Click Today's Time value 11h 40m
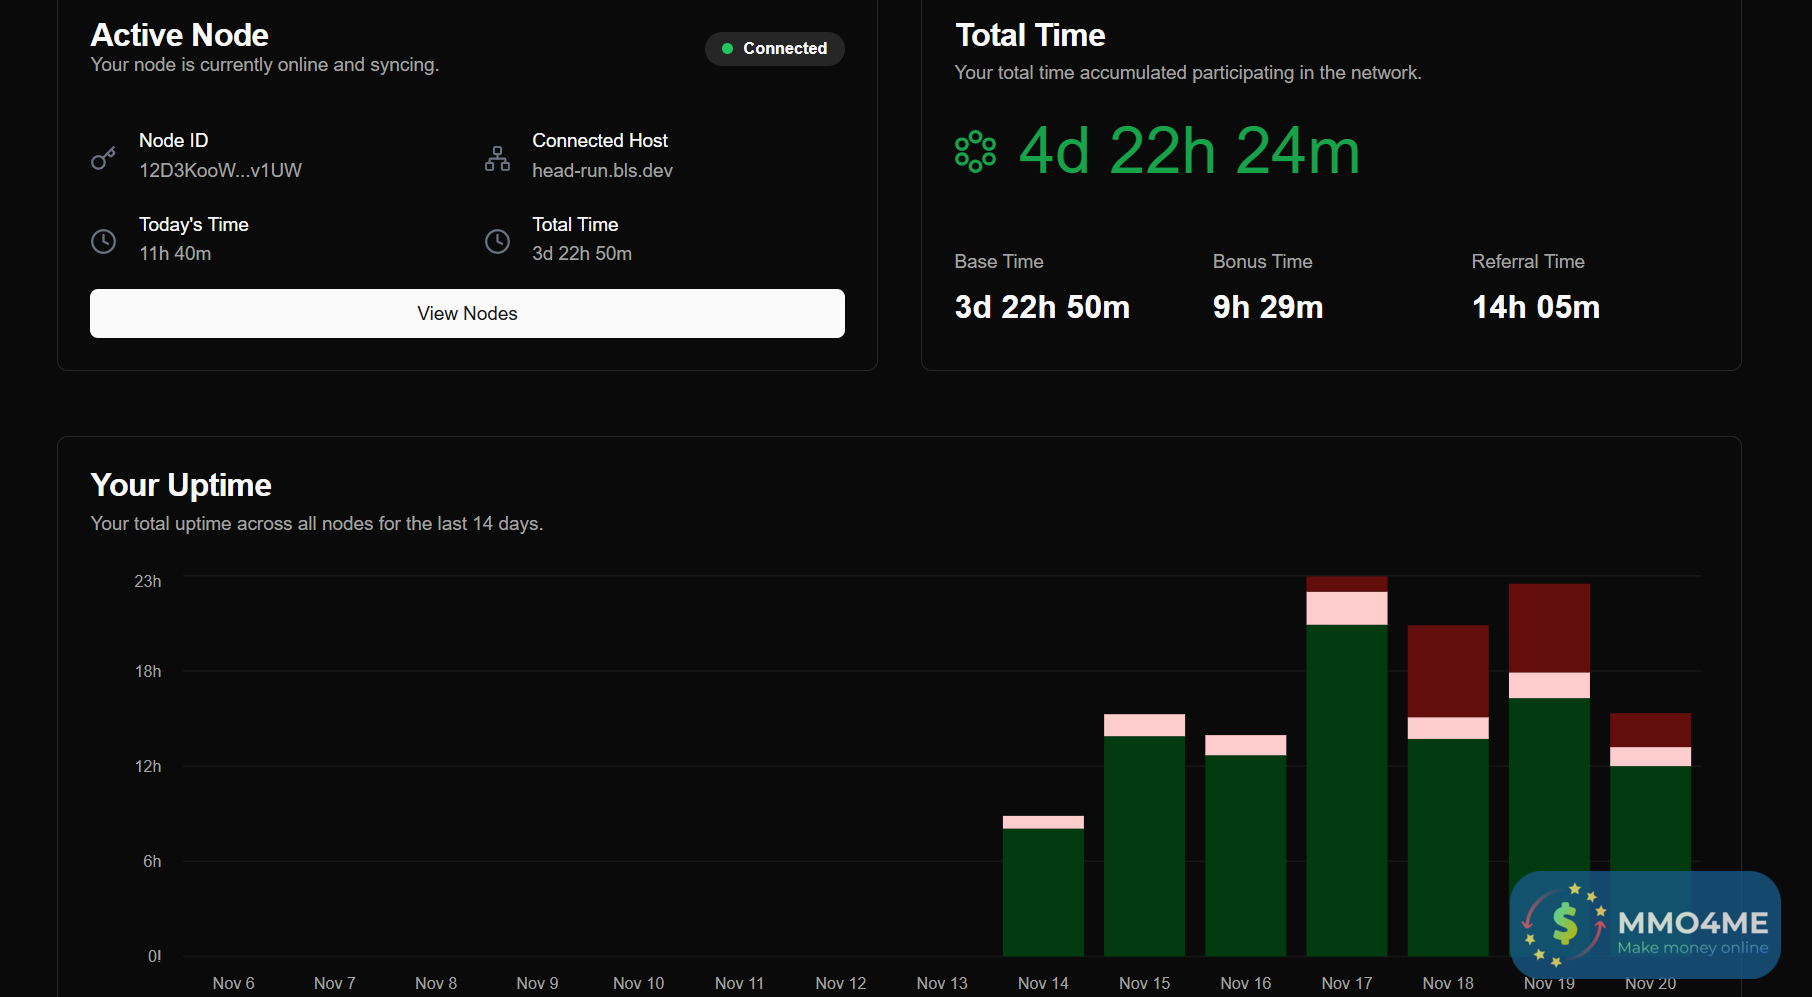Screen dimensions: 1812x997 [175, 253]
